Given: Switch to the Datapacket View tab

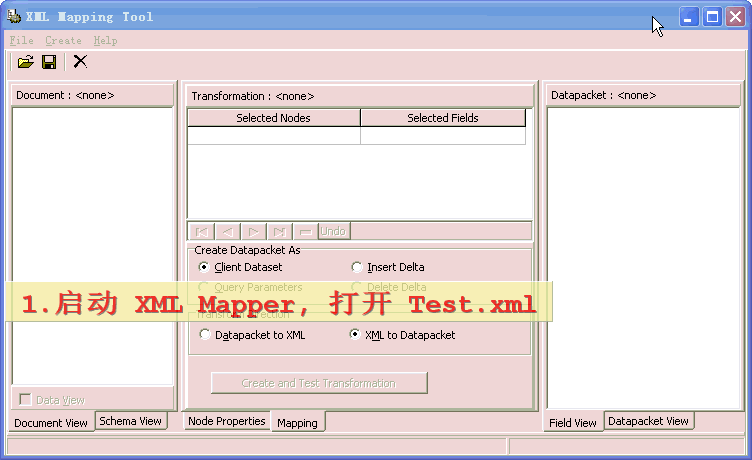Looking at the screenshot, I should coord(648,421).
